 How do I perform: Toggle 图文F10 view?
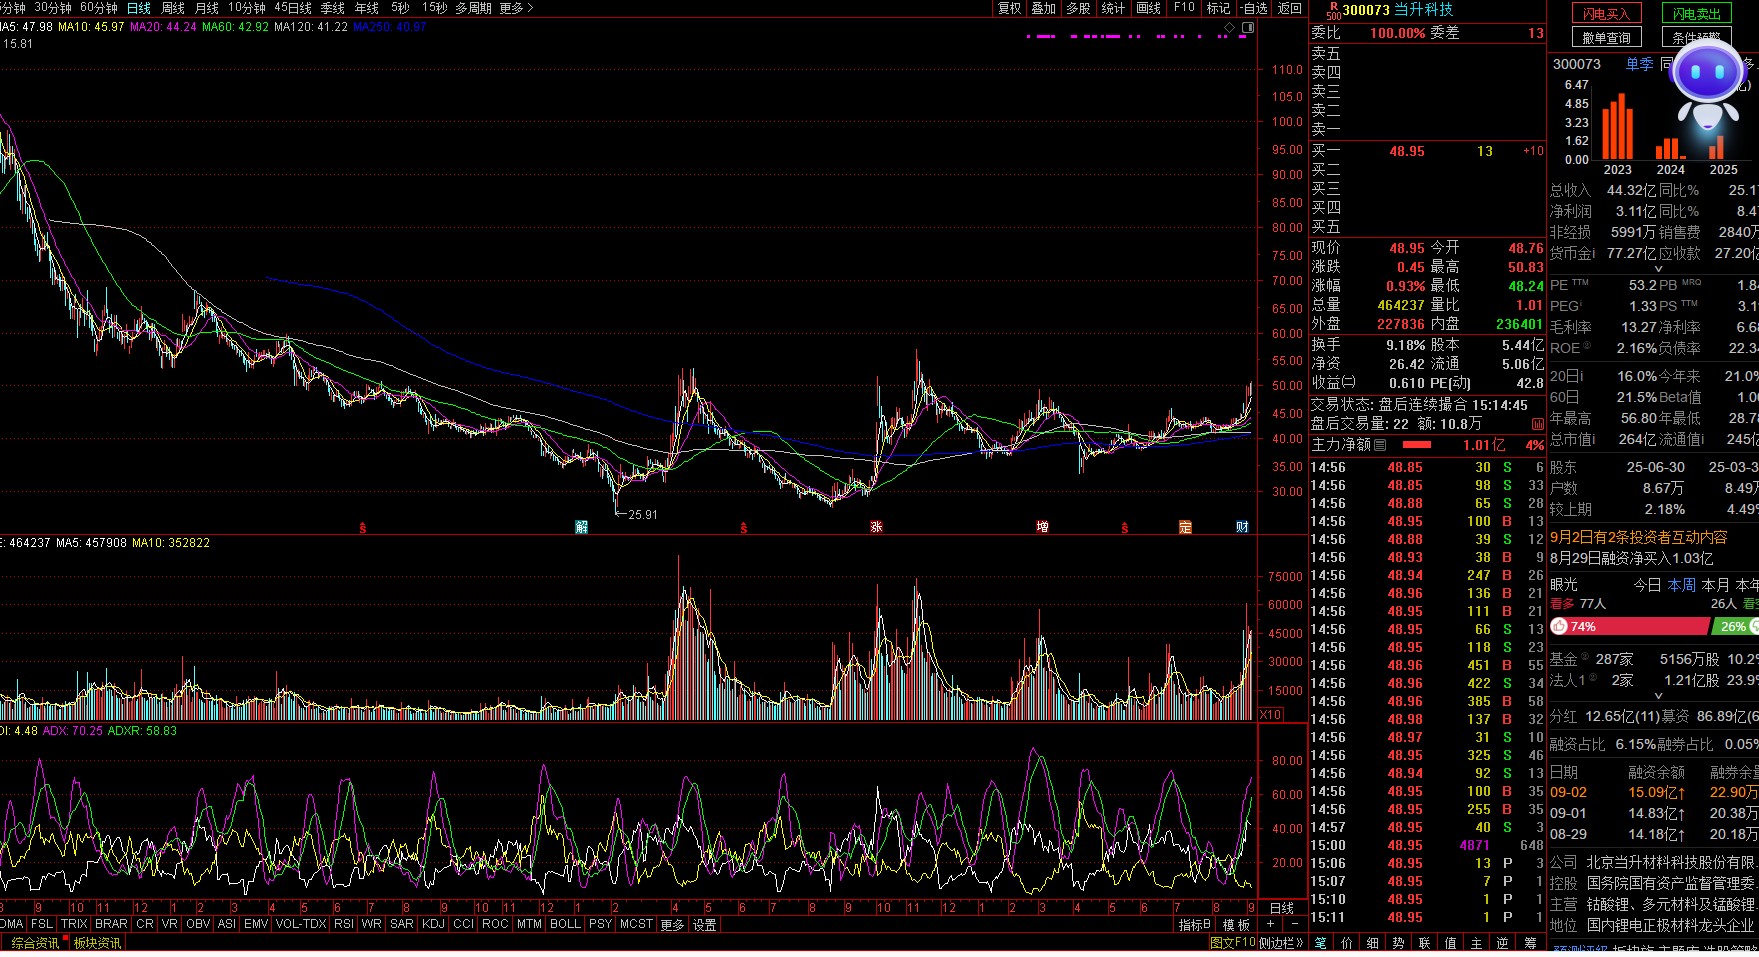[1232, 943]
